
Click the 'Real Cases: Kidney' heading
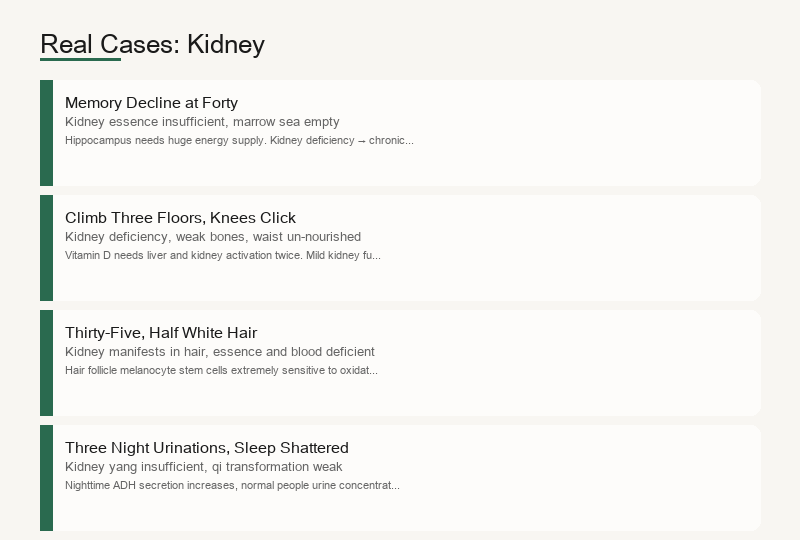[x=153, y=44]
